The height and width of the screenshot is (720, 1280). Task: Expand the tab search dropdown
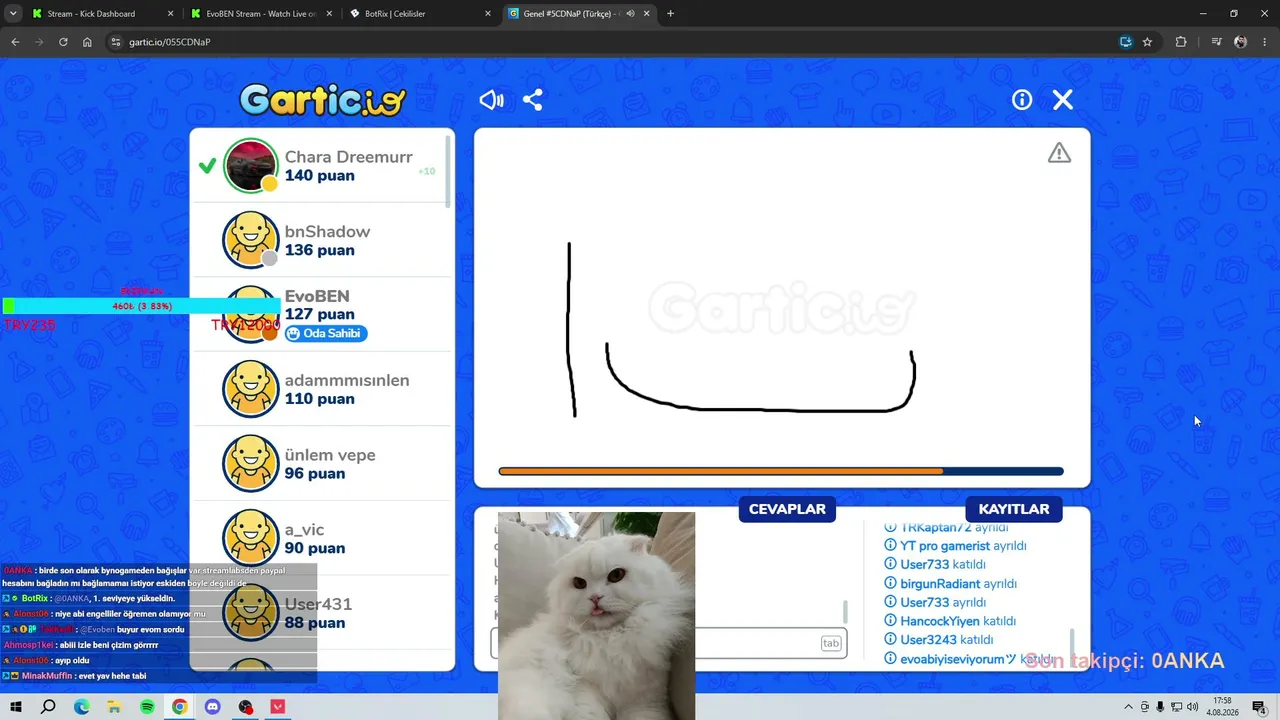[13, 14]
